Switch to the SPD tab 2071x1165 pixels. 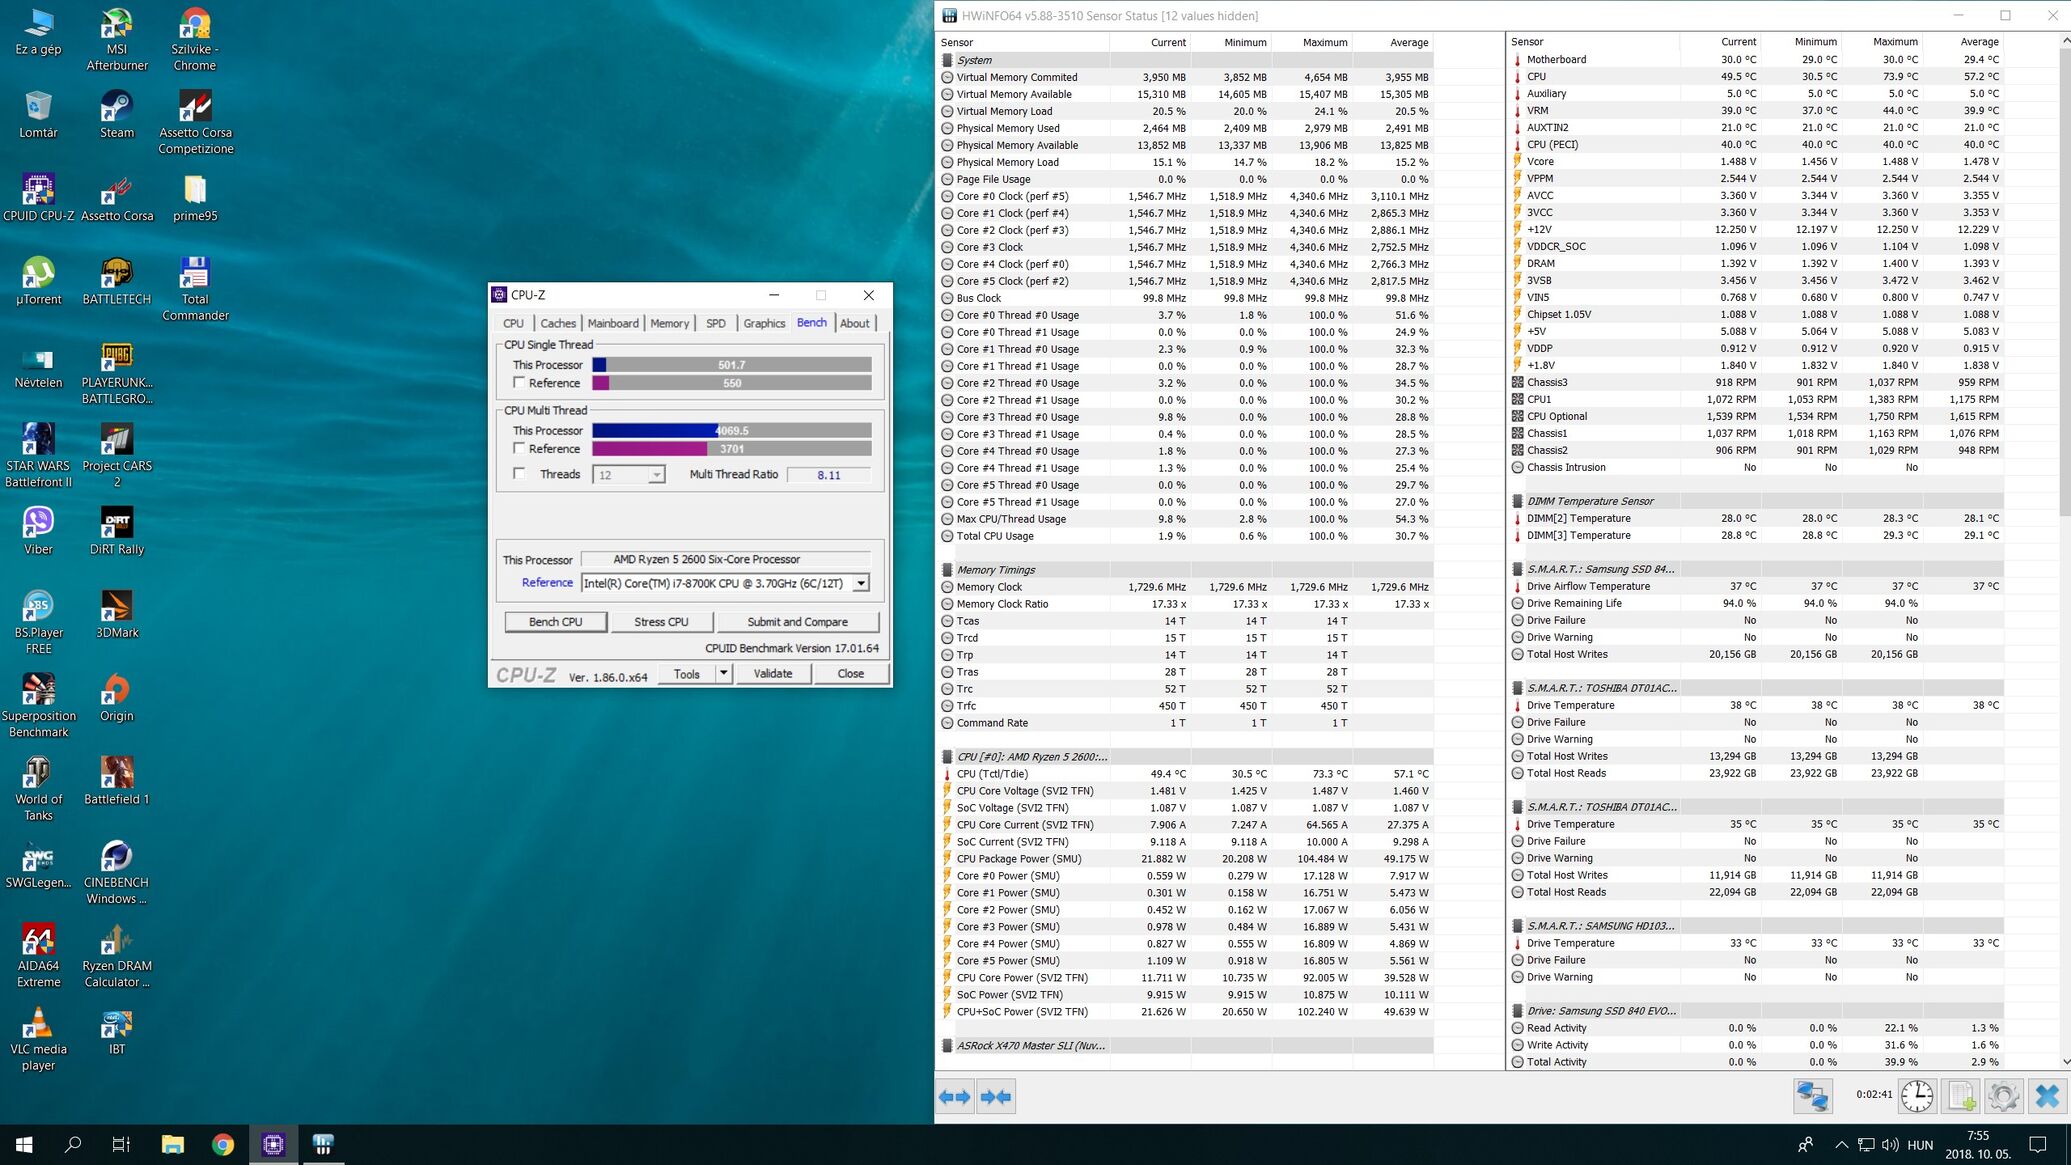point(716,323)
